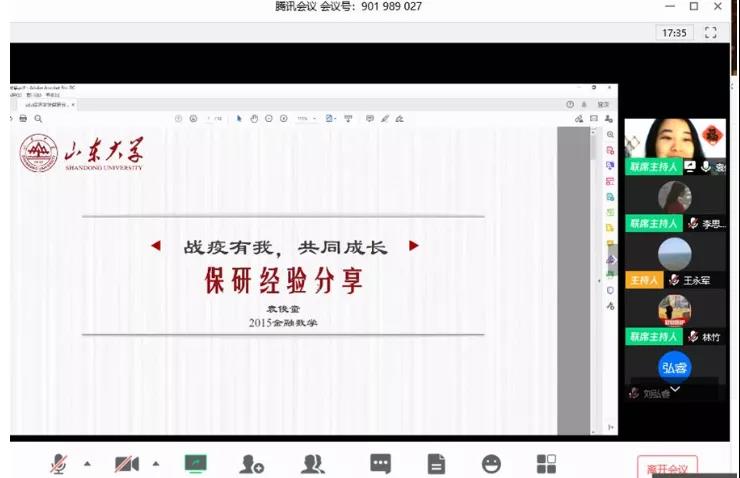The image size is (740, 478).
Task: Click the email envelope icon in Acrobat
Action: coord(594,119)
